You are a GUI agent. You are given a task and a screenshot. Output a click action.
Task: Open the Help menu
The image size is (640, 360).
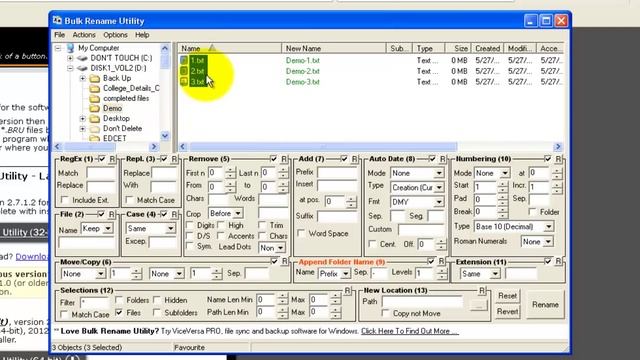(x=142, y=35)
